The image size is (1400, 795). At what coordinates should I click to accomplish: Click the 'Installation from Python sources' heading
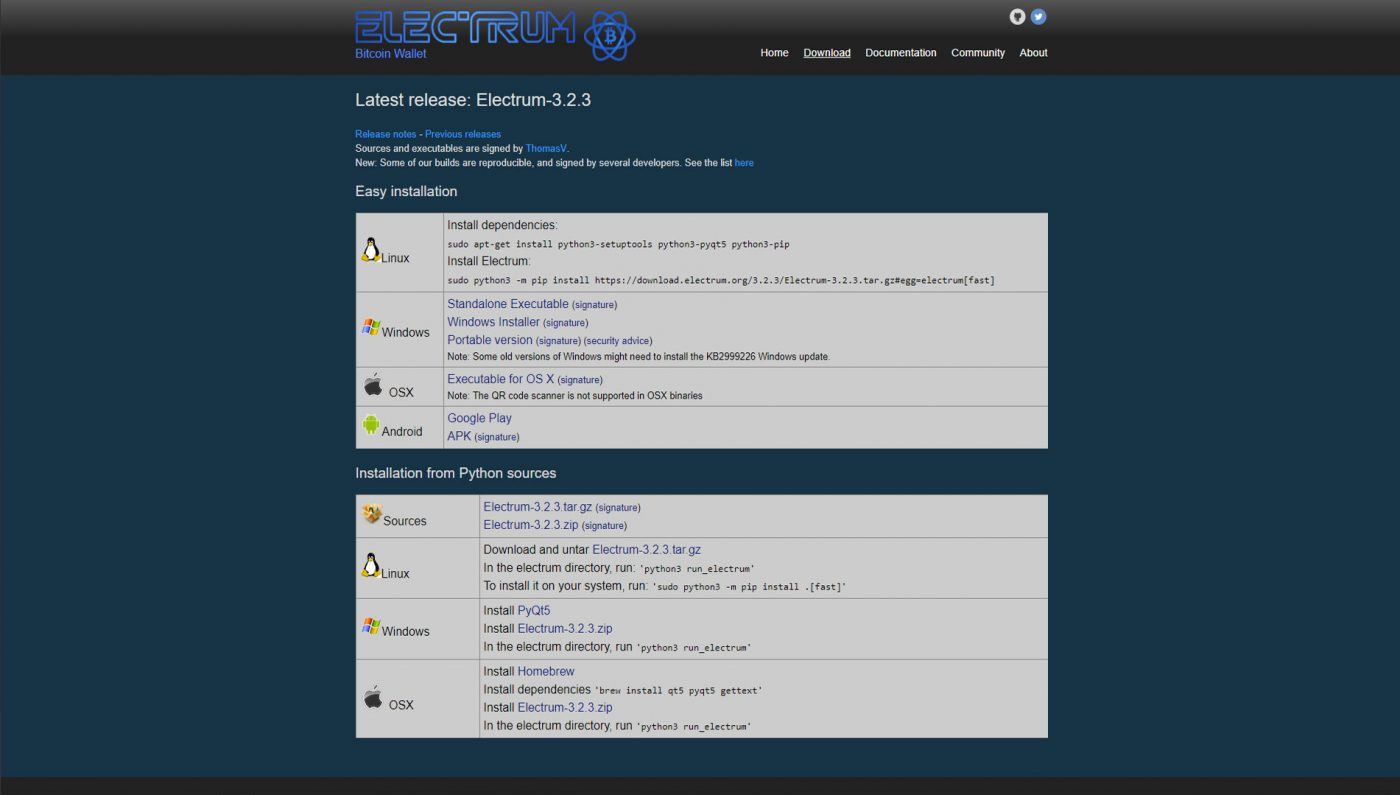coord(455,473)
